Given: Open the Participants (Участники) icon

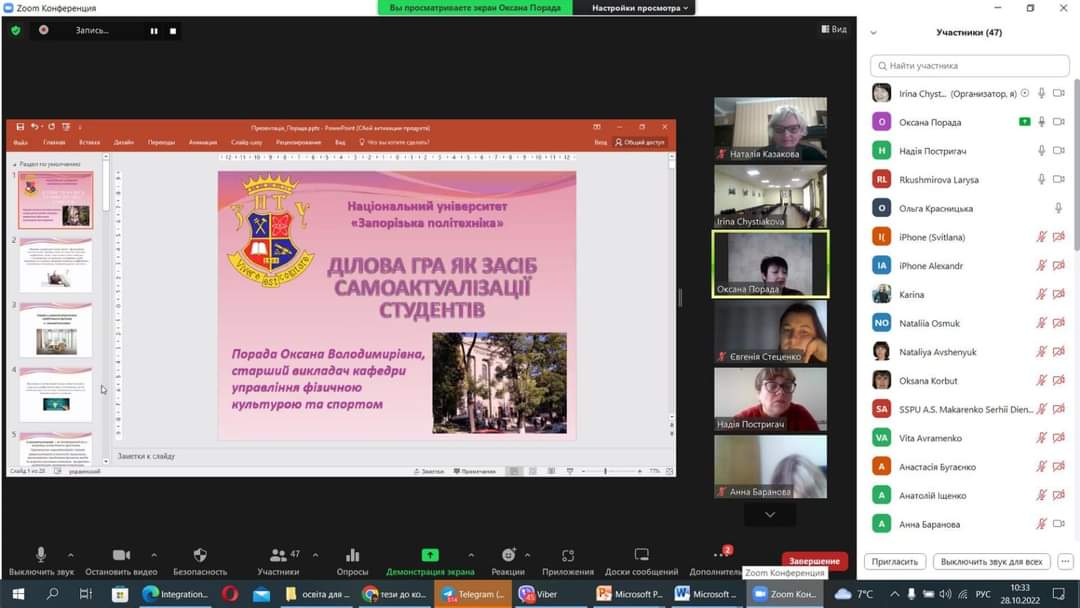Looking at the screenshot, I should tap(278, 555).
